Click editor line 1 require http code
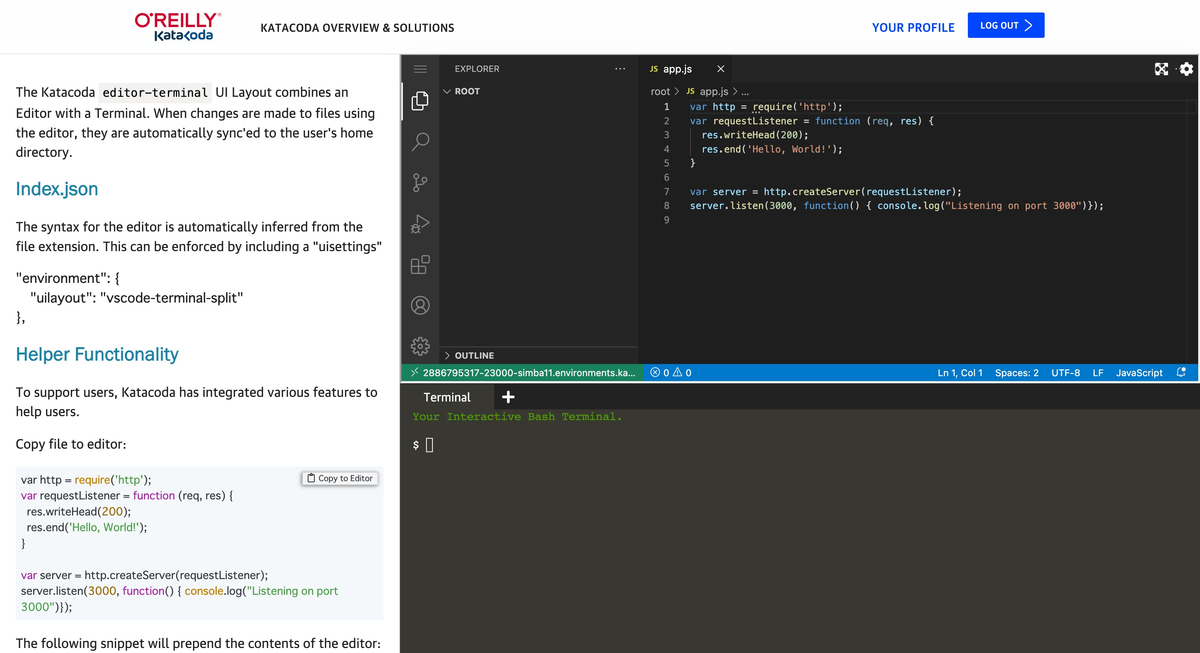1200x653 pixels. pos(766,106)
